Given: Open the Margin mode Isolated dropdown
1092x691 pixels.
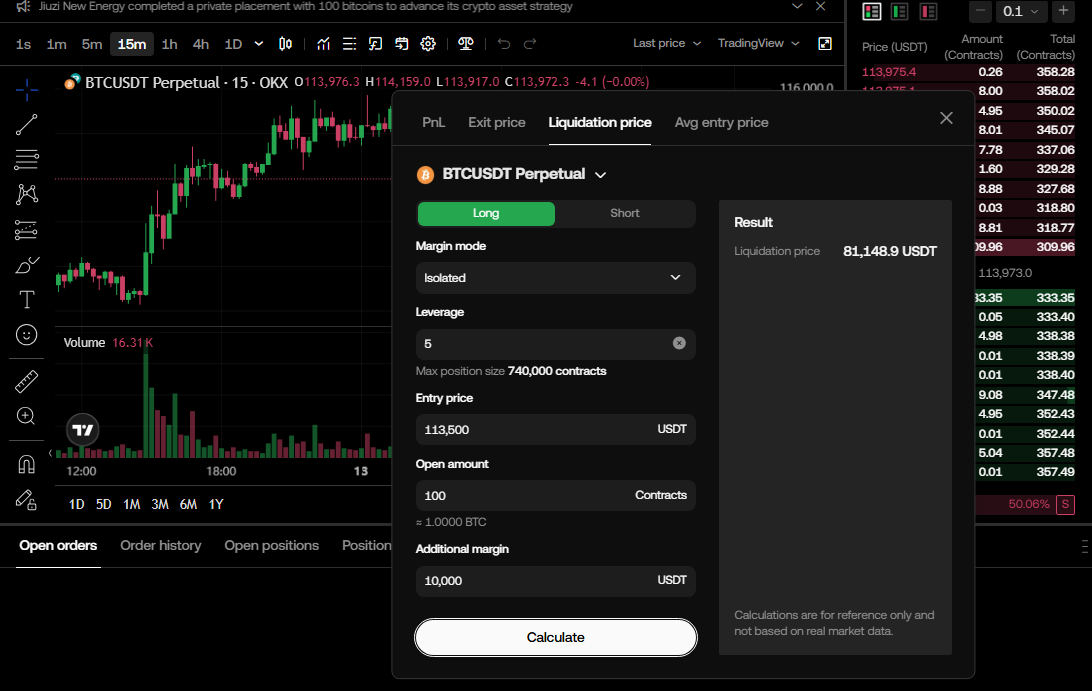Looking at the screenshot, I should (x=555, y=278).
